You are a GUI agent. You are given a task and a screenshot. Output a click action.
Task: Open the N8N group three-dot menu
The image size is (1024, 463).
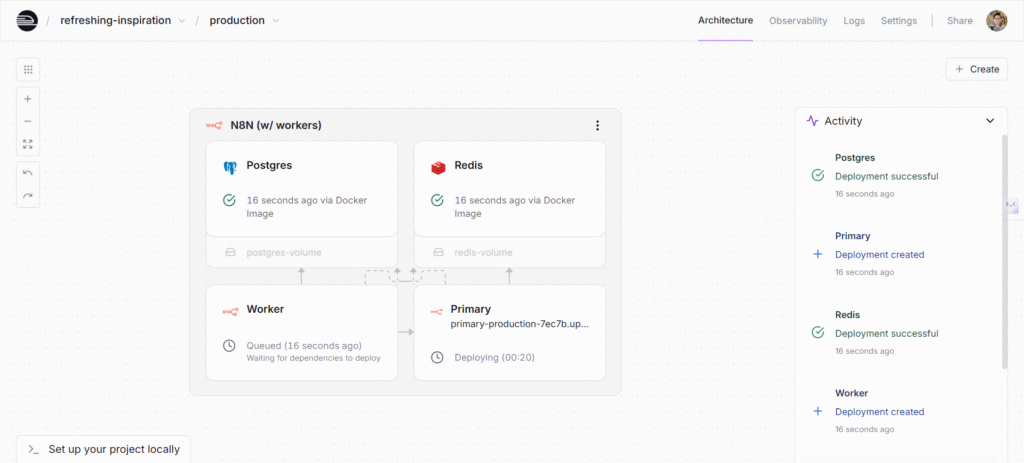[x=597, y=125]
